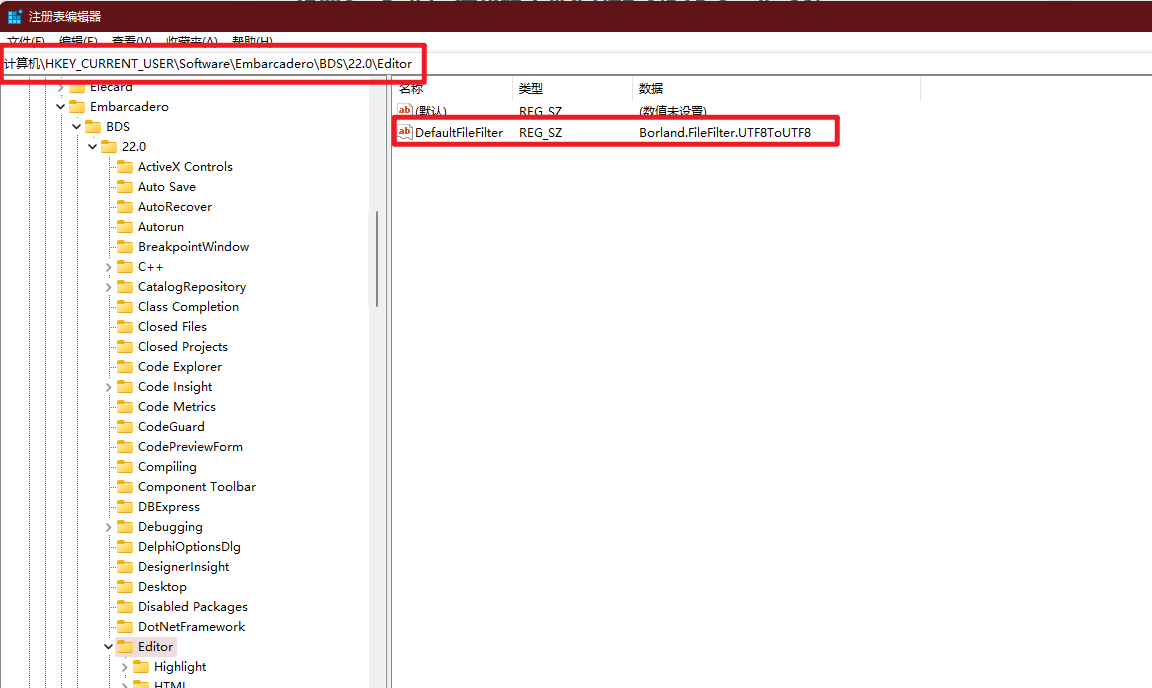Screen dimensions: 1152x688
Task: Click the Compiling folder icon
Action: 124,466
